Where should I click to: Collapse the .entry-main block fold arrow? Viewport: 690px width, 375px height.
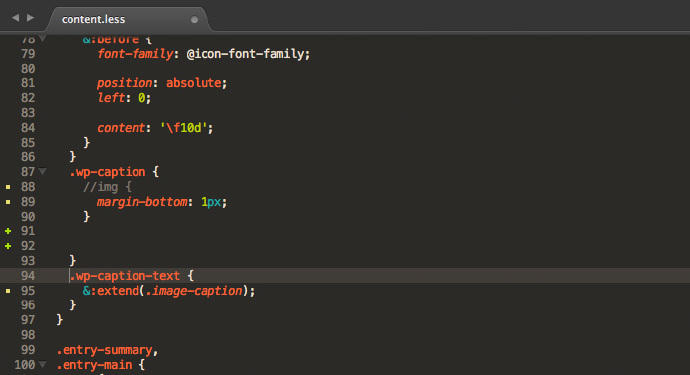43,364
